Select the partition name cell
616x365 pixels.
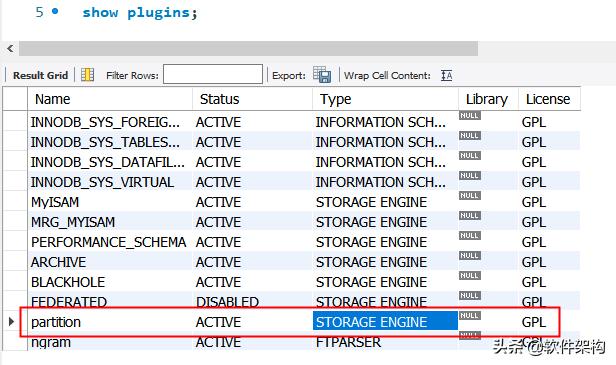pos(110,322)
